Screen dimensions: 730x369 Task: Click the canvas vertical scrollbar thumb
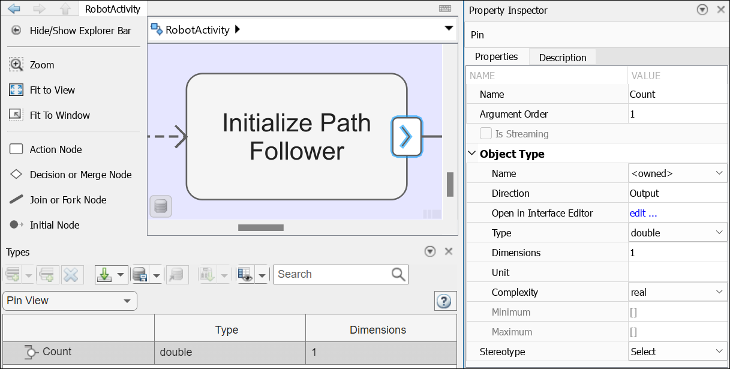click(x=450, y=184)
